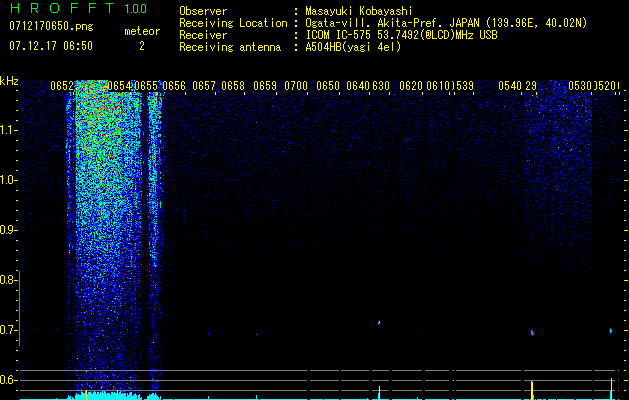Click the 'Receiving Location' label
Image resolution: width=629 pixels, height=400 pixels.
click(233, 23)
